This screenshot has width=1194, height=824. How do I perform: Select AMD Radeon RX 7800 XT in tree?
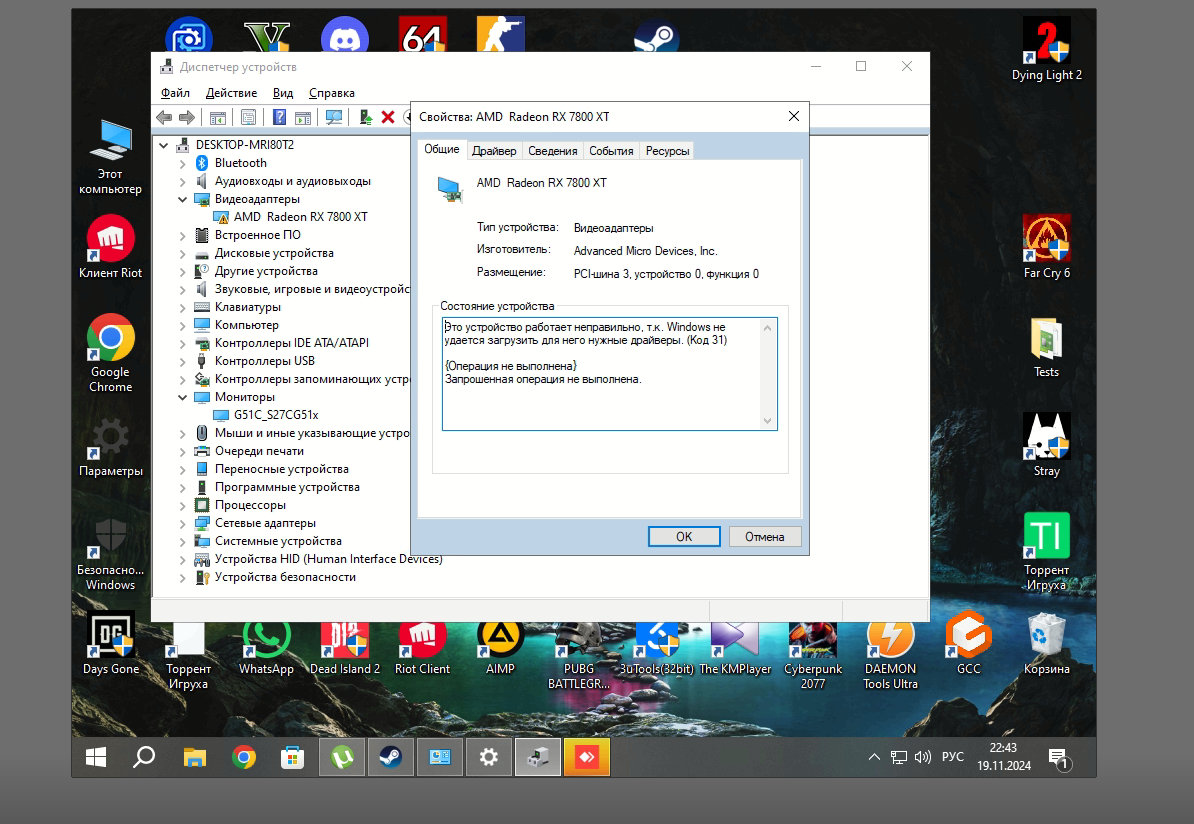point(300,217)
